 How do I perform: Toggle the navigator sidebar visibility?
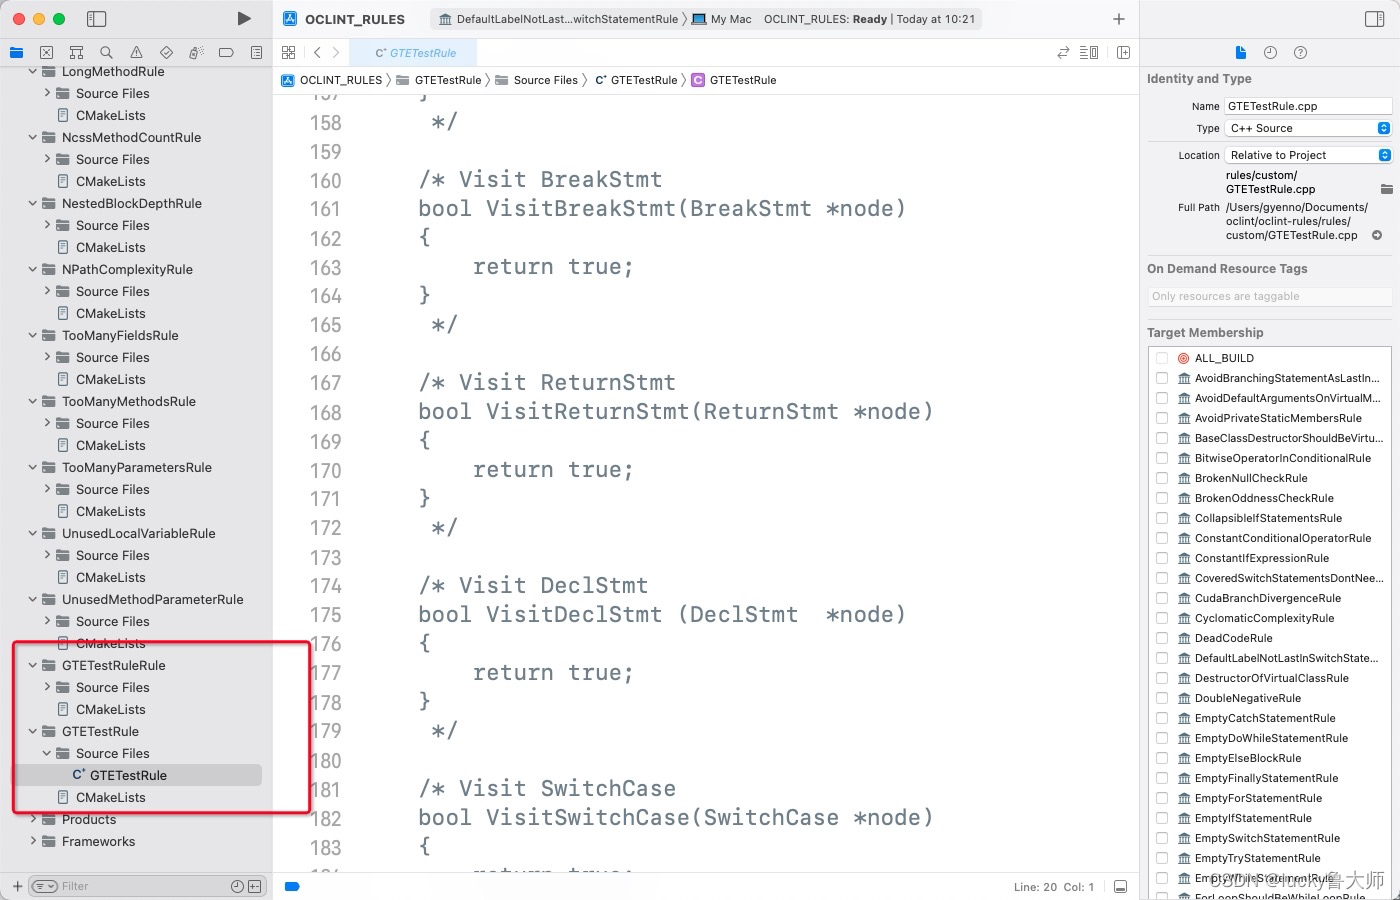pos(97,19)
